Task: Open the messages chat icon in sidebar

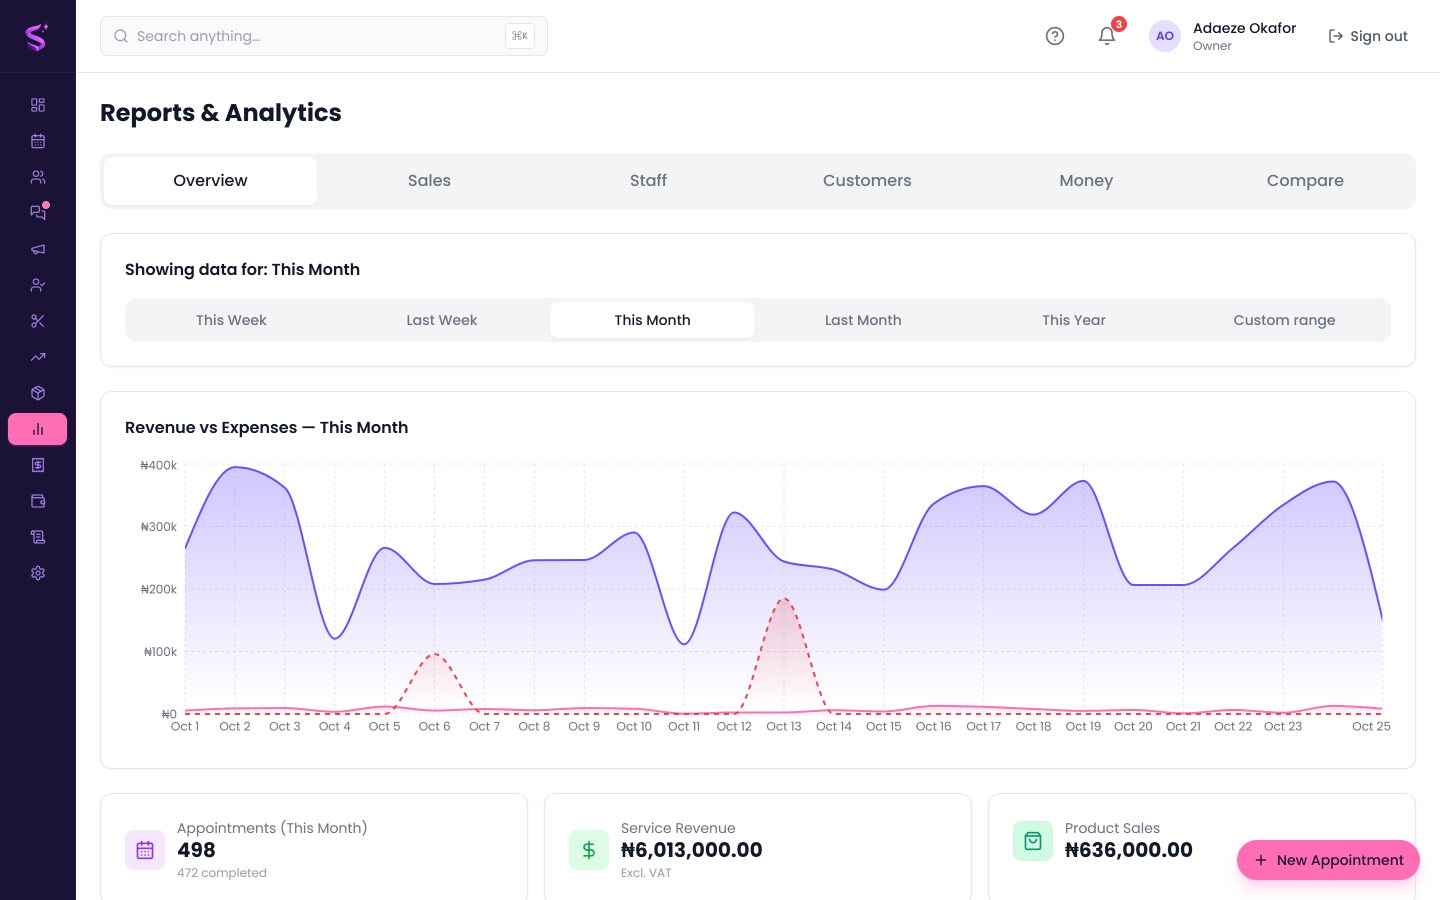Action: pyautogui.click(x=38, y=213)
